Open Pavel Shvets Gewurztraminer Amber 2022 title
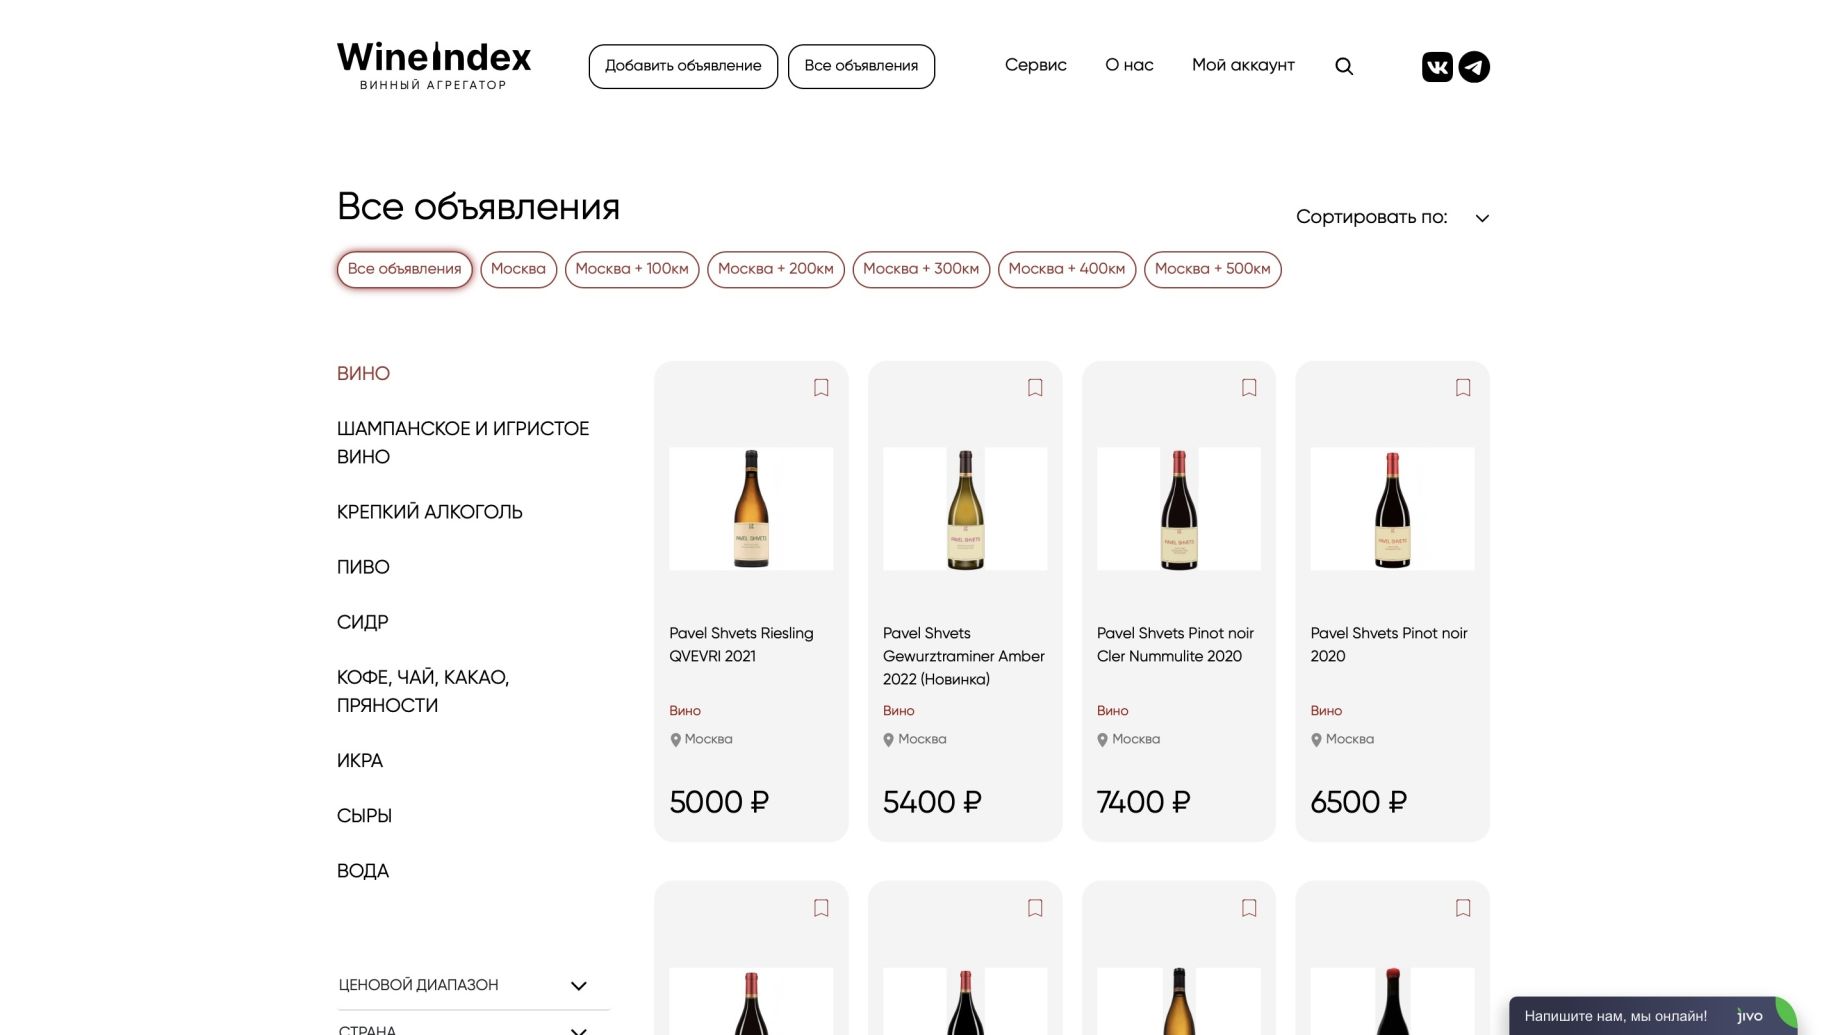 click(964, 656)
